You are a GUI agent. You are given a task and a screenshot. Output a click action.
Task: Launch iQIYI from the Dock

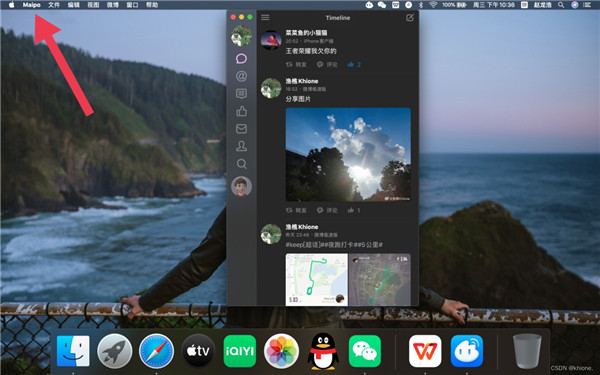tap(240, 351)
